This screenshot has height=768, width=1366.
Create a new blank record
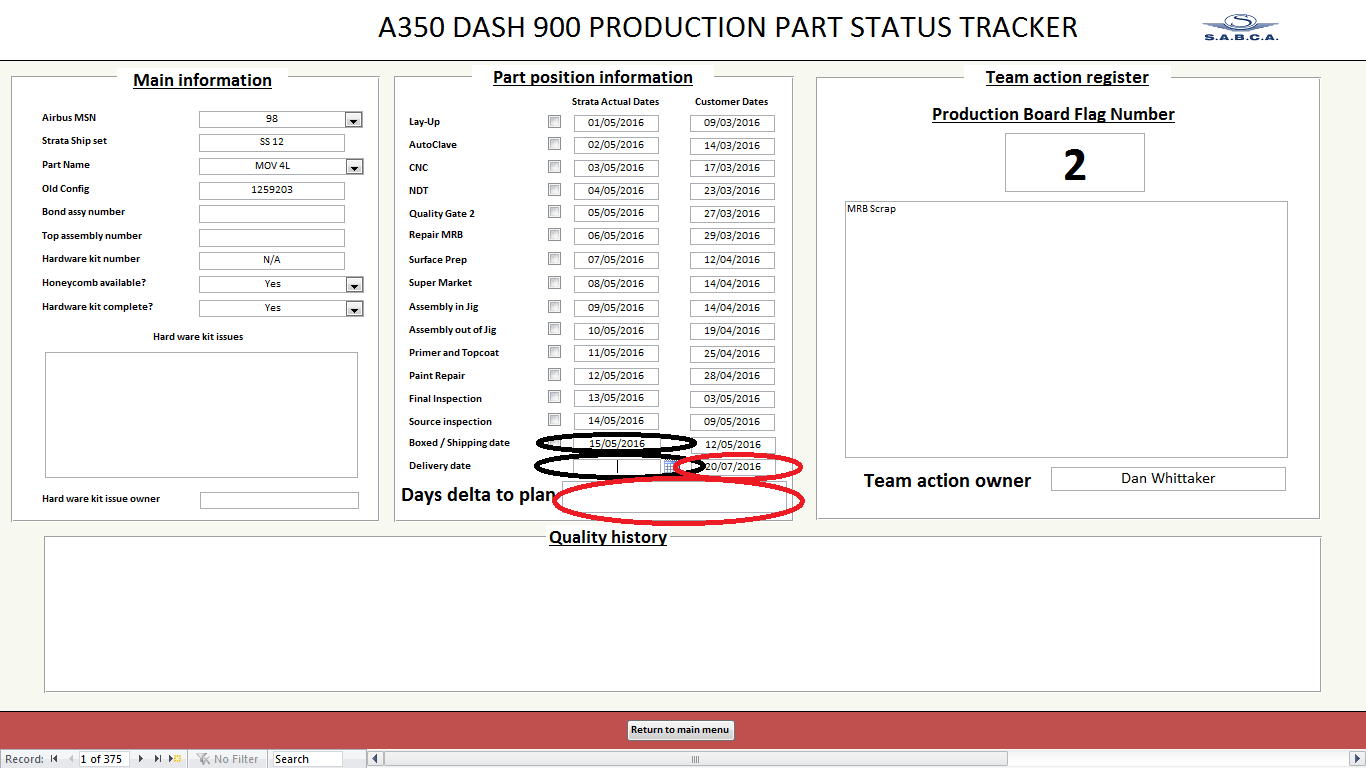175,759
